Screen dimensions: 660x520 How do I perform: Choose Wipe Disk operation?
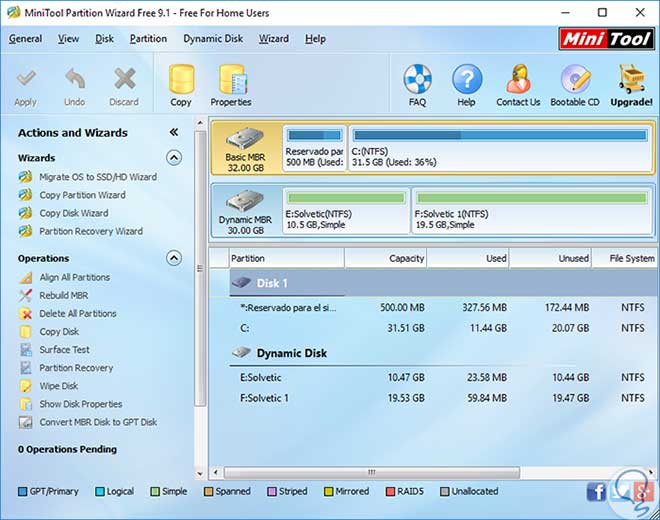[x=59, y=386]
